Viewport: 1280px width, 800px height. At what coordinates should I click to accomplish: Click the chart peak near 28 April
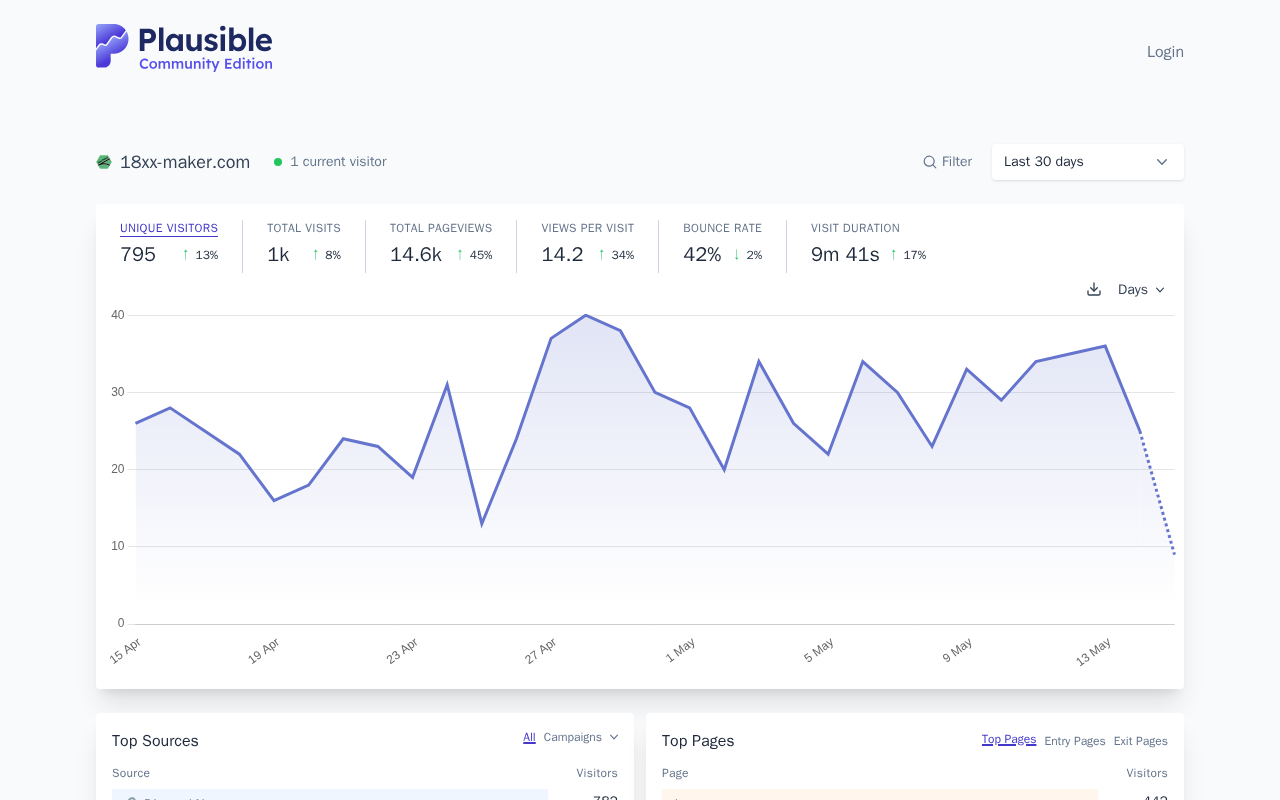(x=586, y=315)
